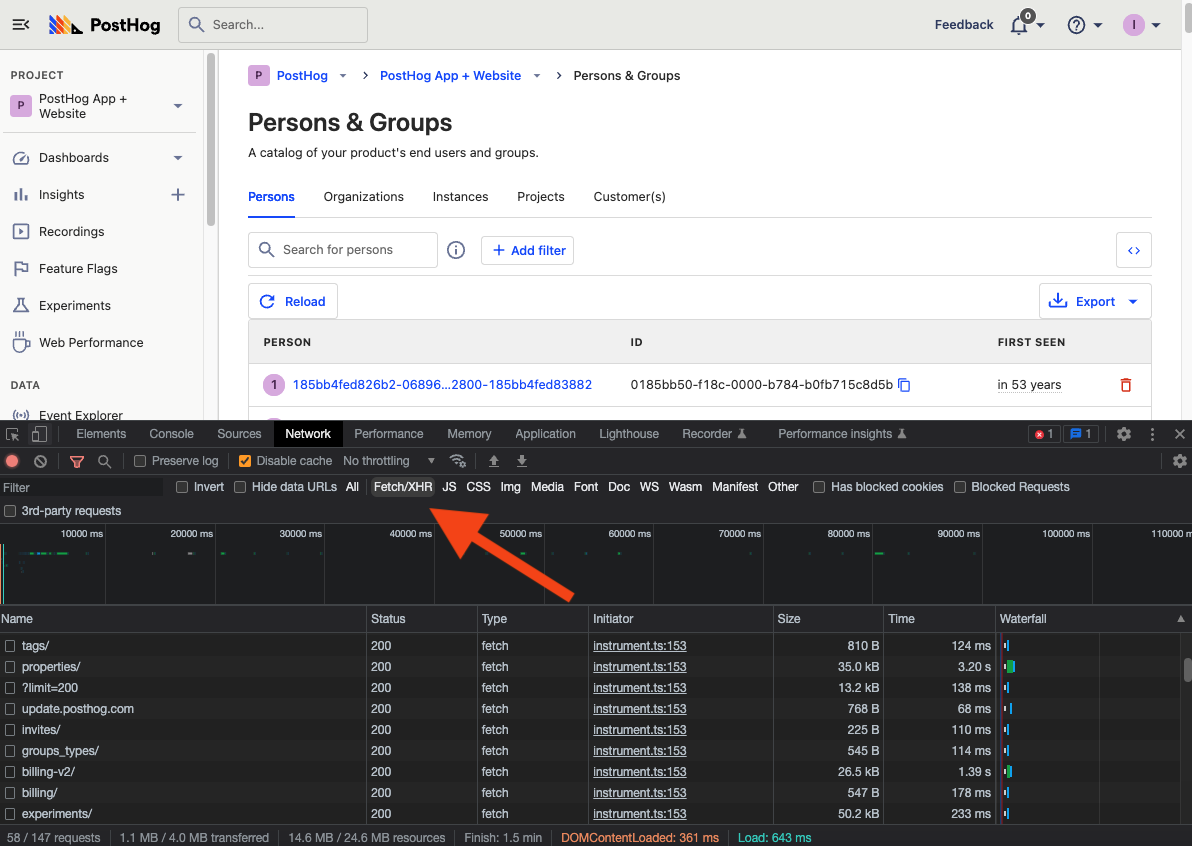Click the Add filter button
Screen dimensions: 1192x846
click(x=527, y=250)
